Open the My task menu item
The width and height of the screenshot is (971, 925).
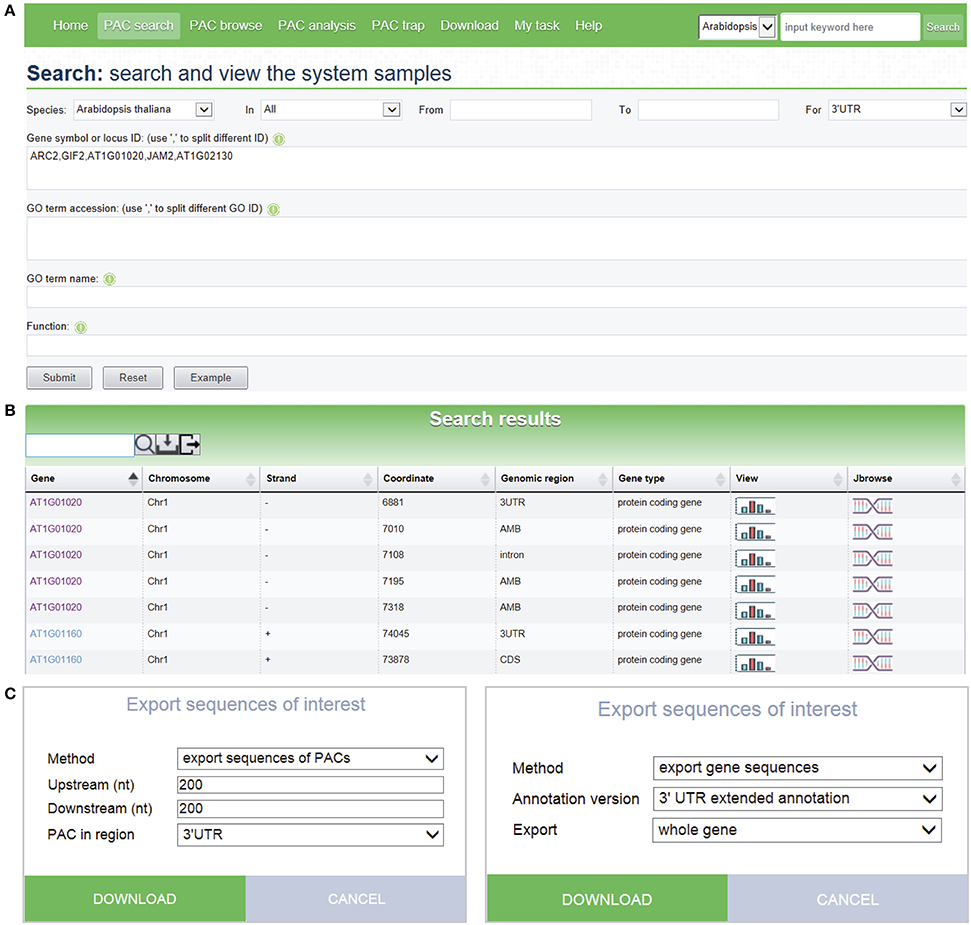(x=537, y=26)
